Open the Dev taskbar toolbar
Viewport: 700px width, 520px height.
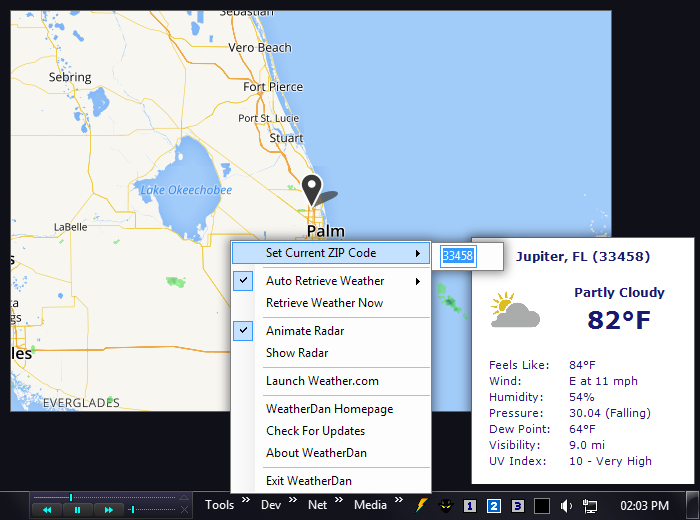[x=271, y=505]
